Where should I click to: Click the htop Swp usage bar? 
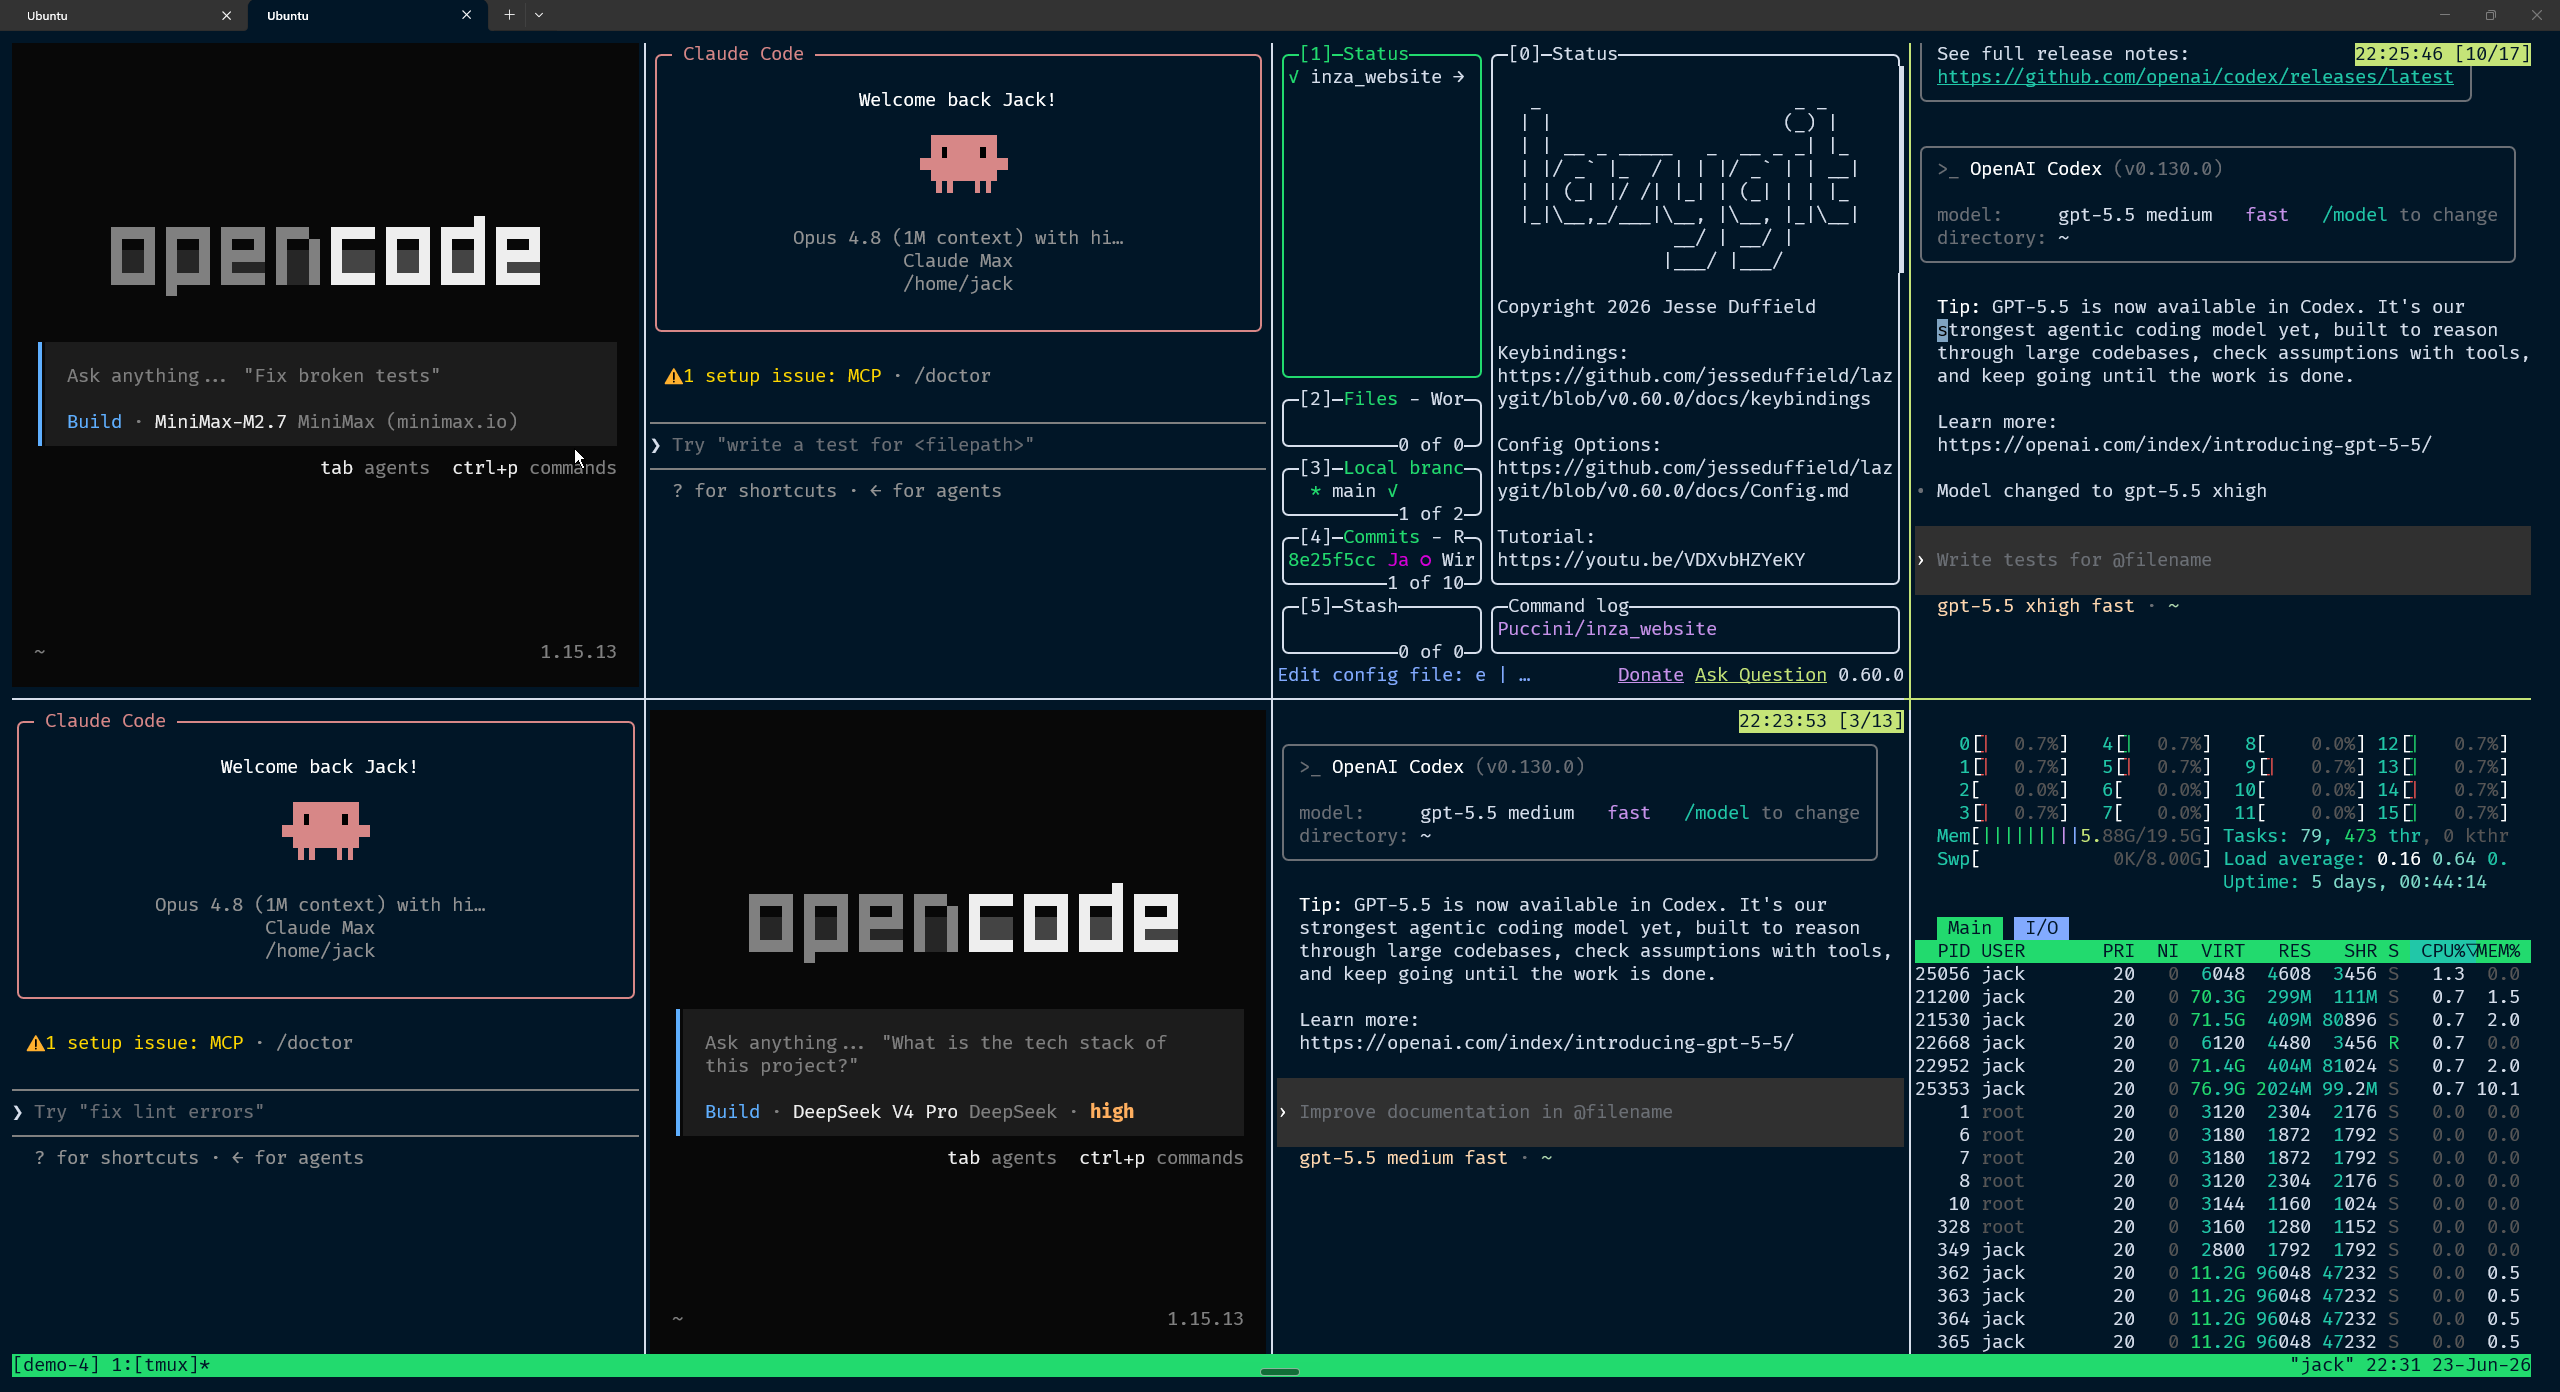(x=2073, y=859)
